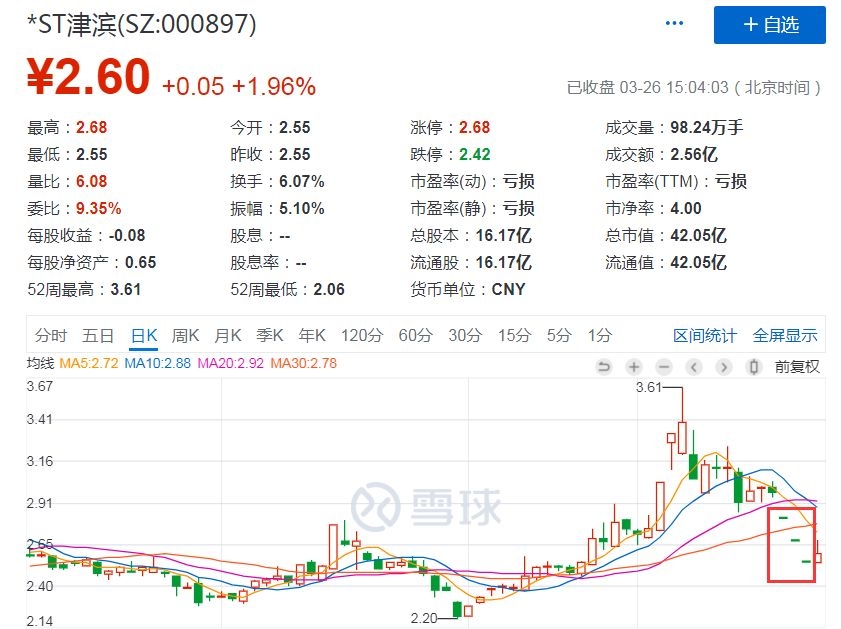Viewport: 841px width, 629px height.
Task: Switch to the 5分 chart tab
Action: [559, 336]
